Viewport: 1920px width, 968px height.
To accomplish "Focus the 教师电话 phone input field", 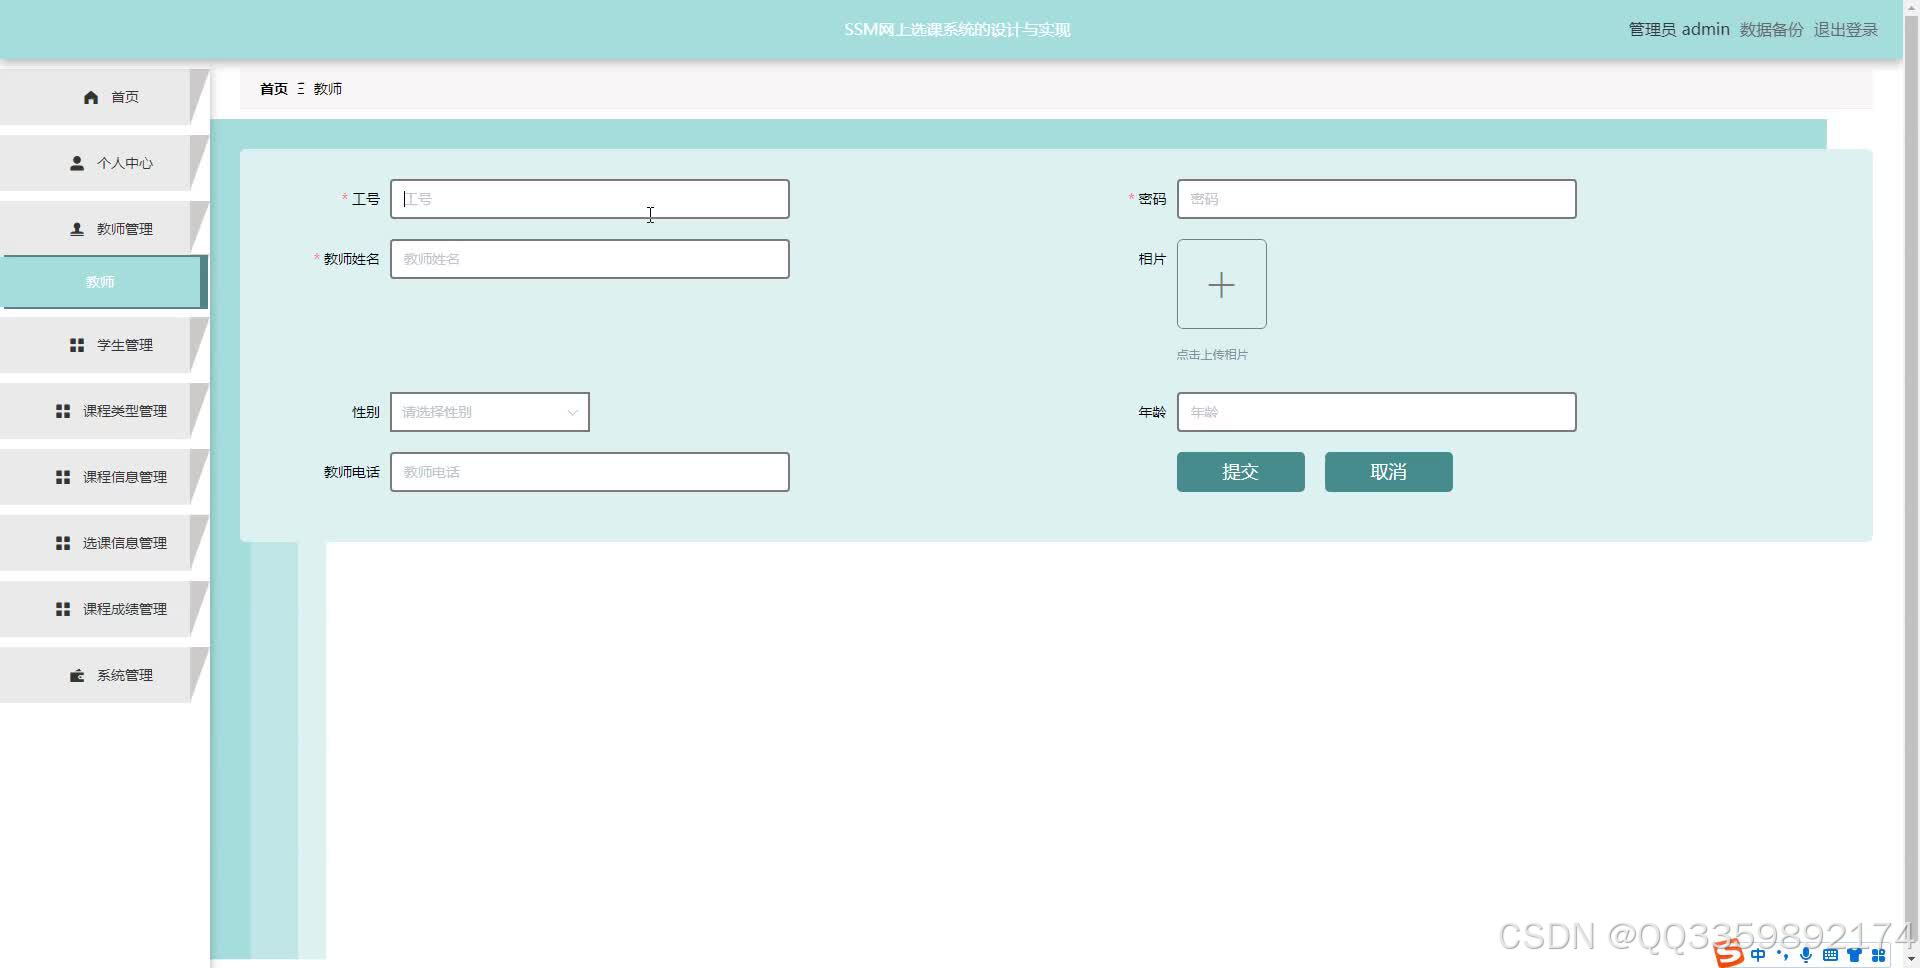I will point(589,472).
